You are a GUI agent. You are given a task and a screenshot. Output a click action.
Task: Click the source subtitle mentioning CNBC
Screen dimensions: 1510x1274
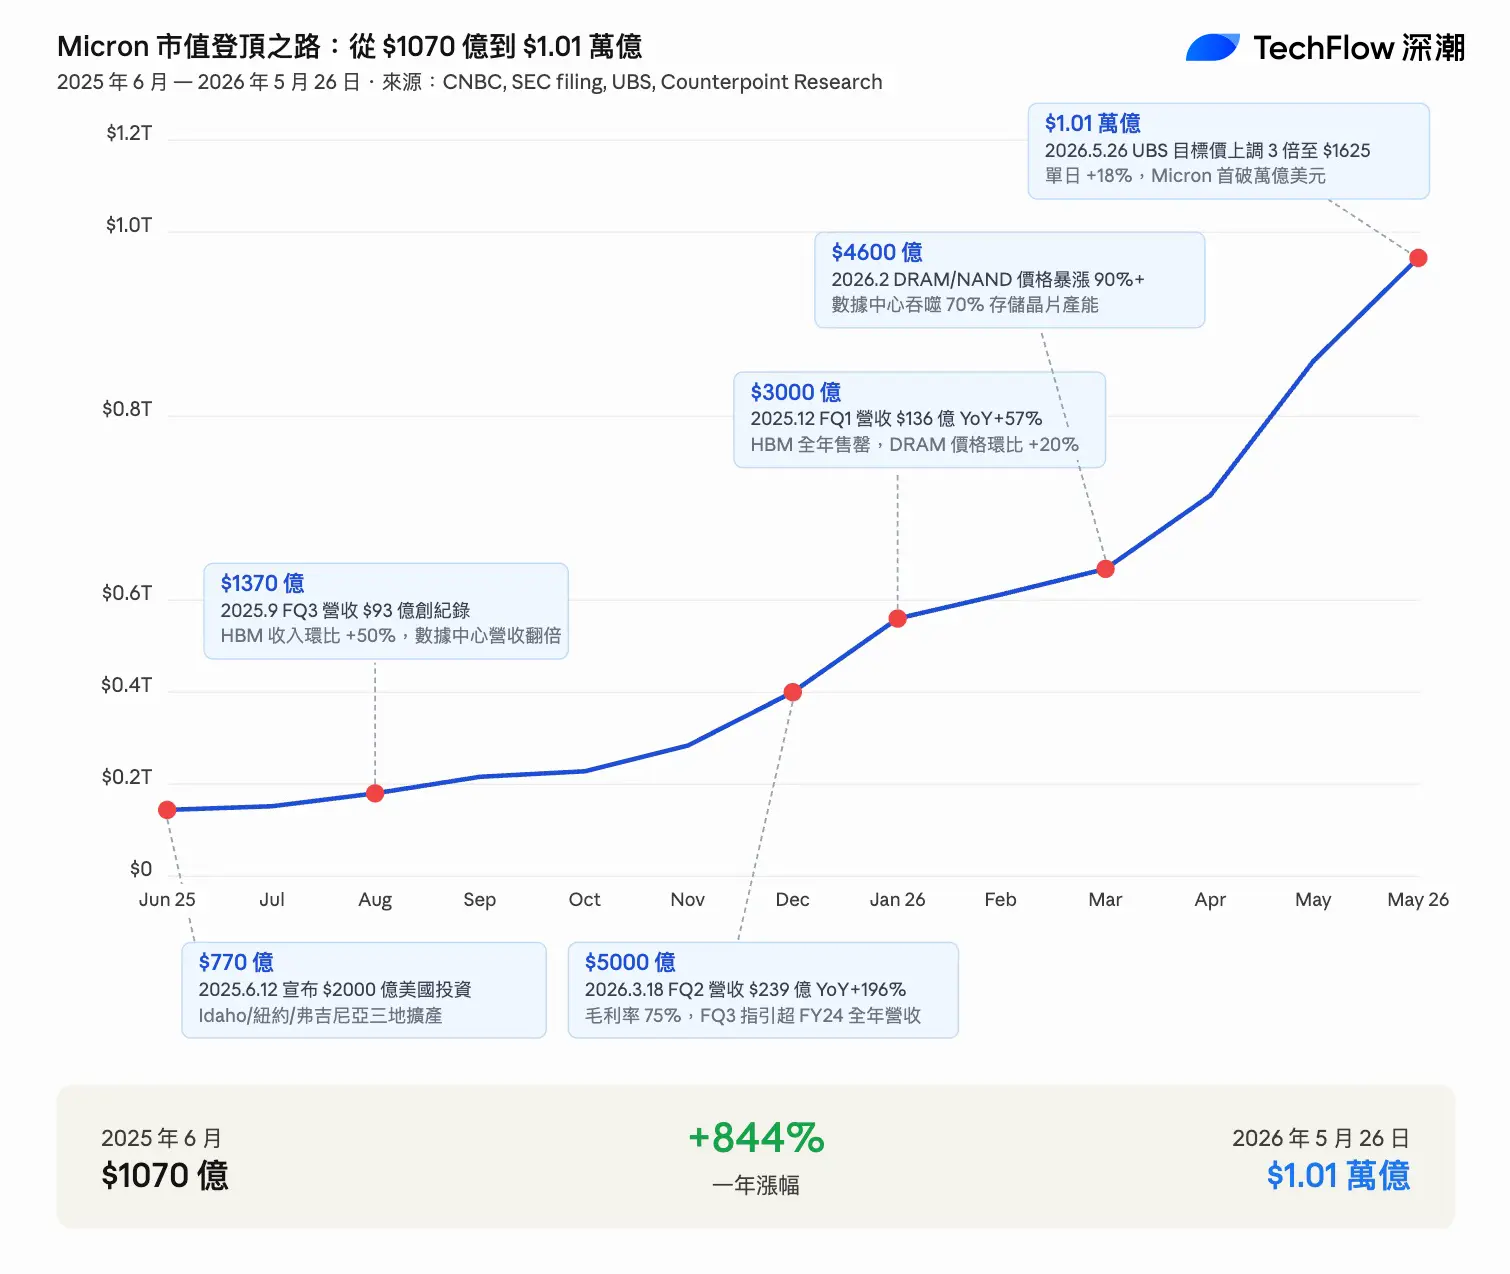tap(470, 82)
